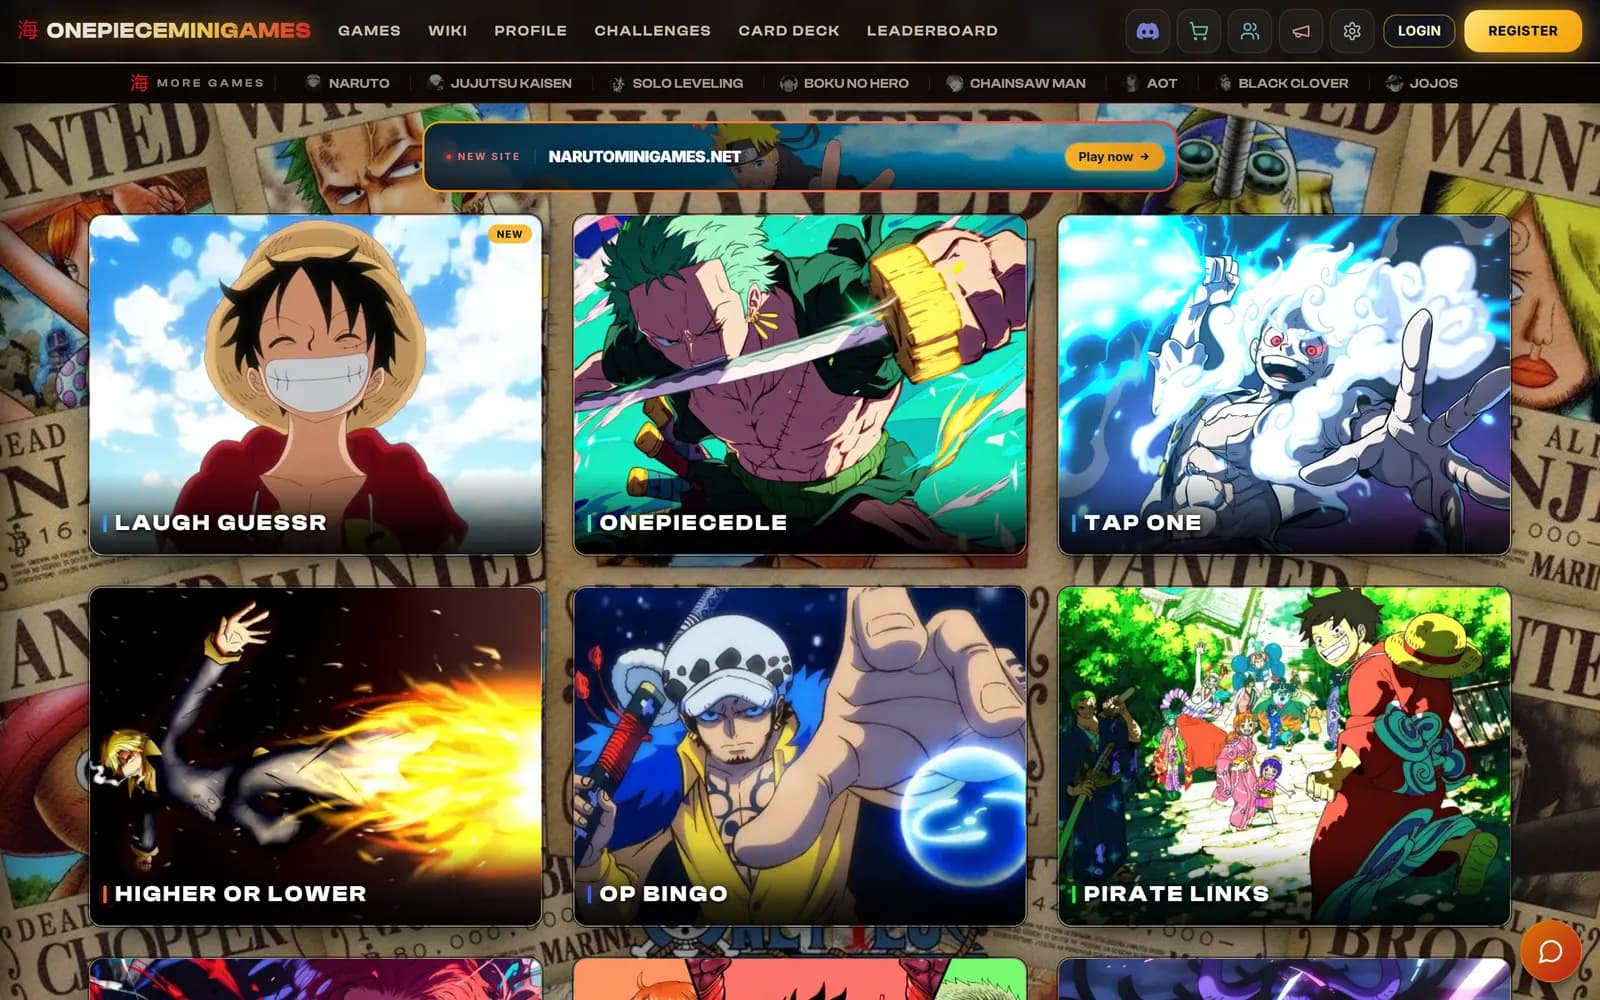Open the Onepiecedle game card
The width and height of the screenshot is (1600, 1000).
point(800,384)
